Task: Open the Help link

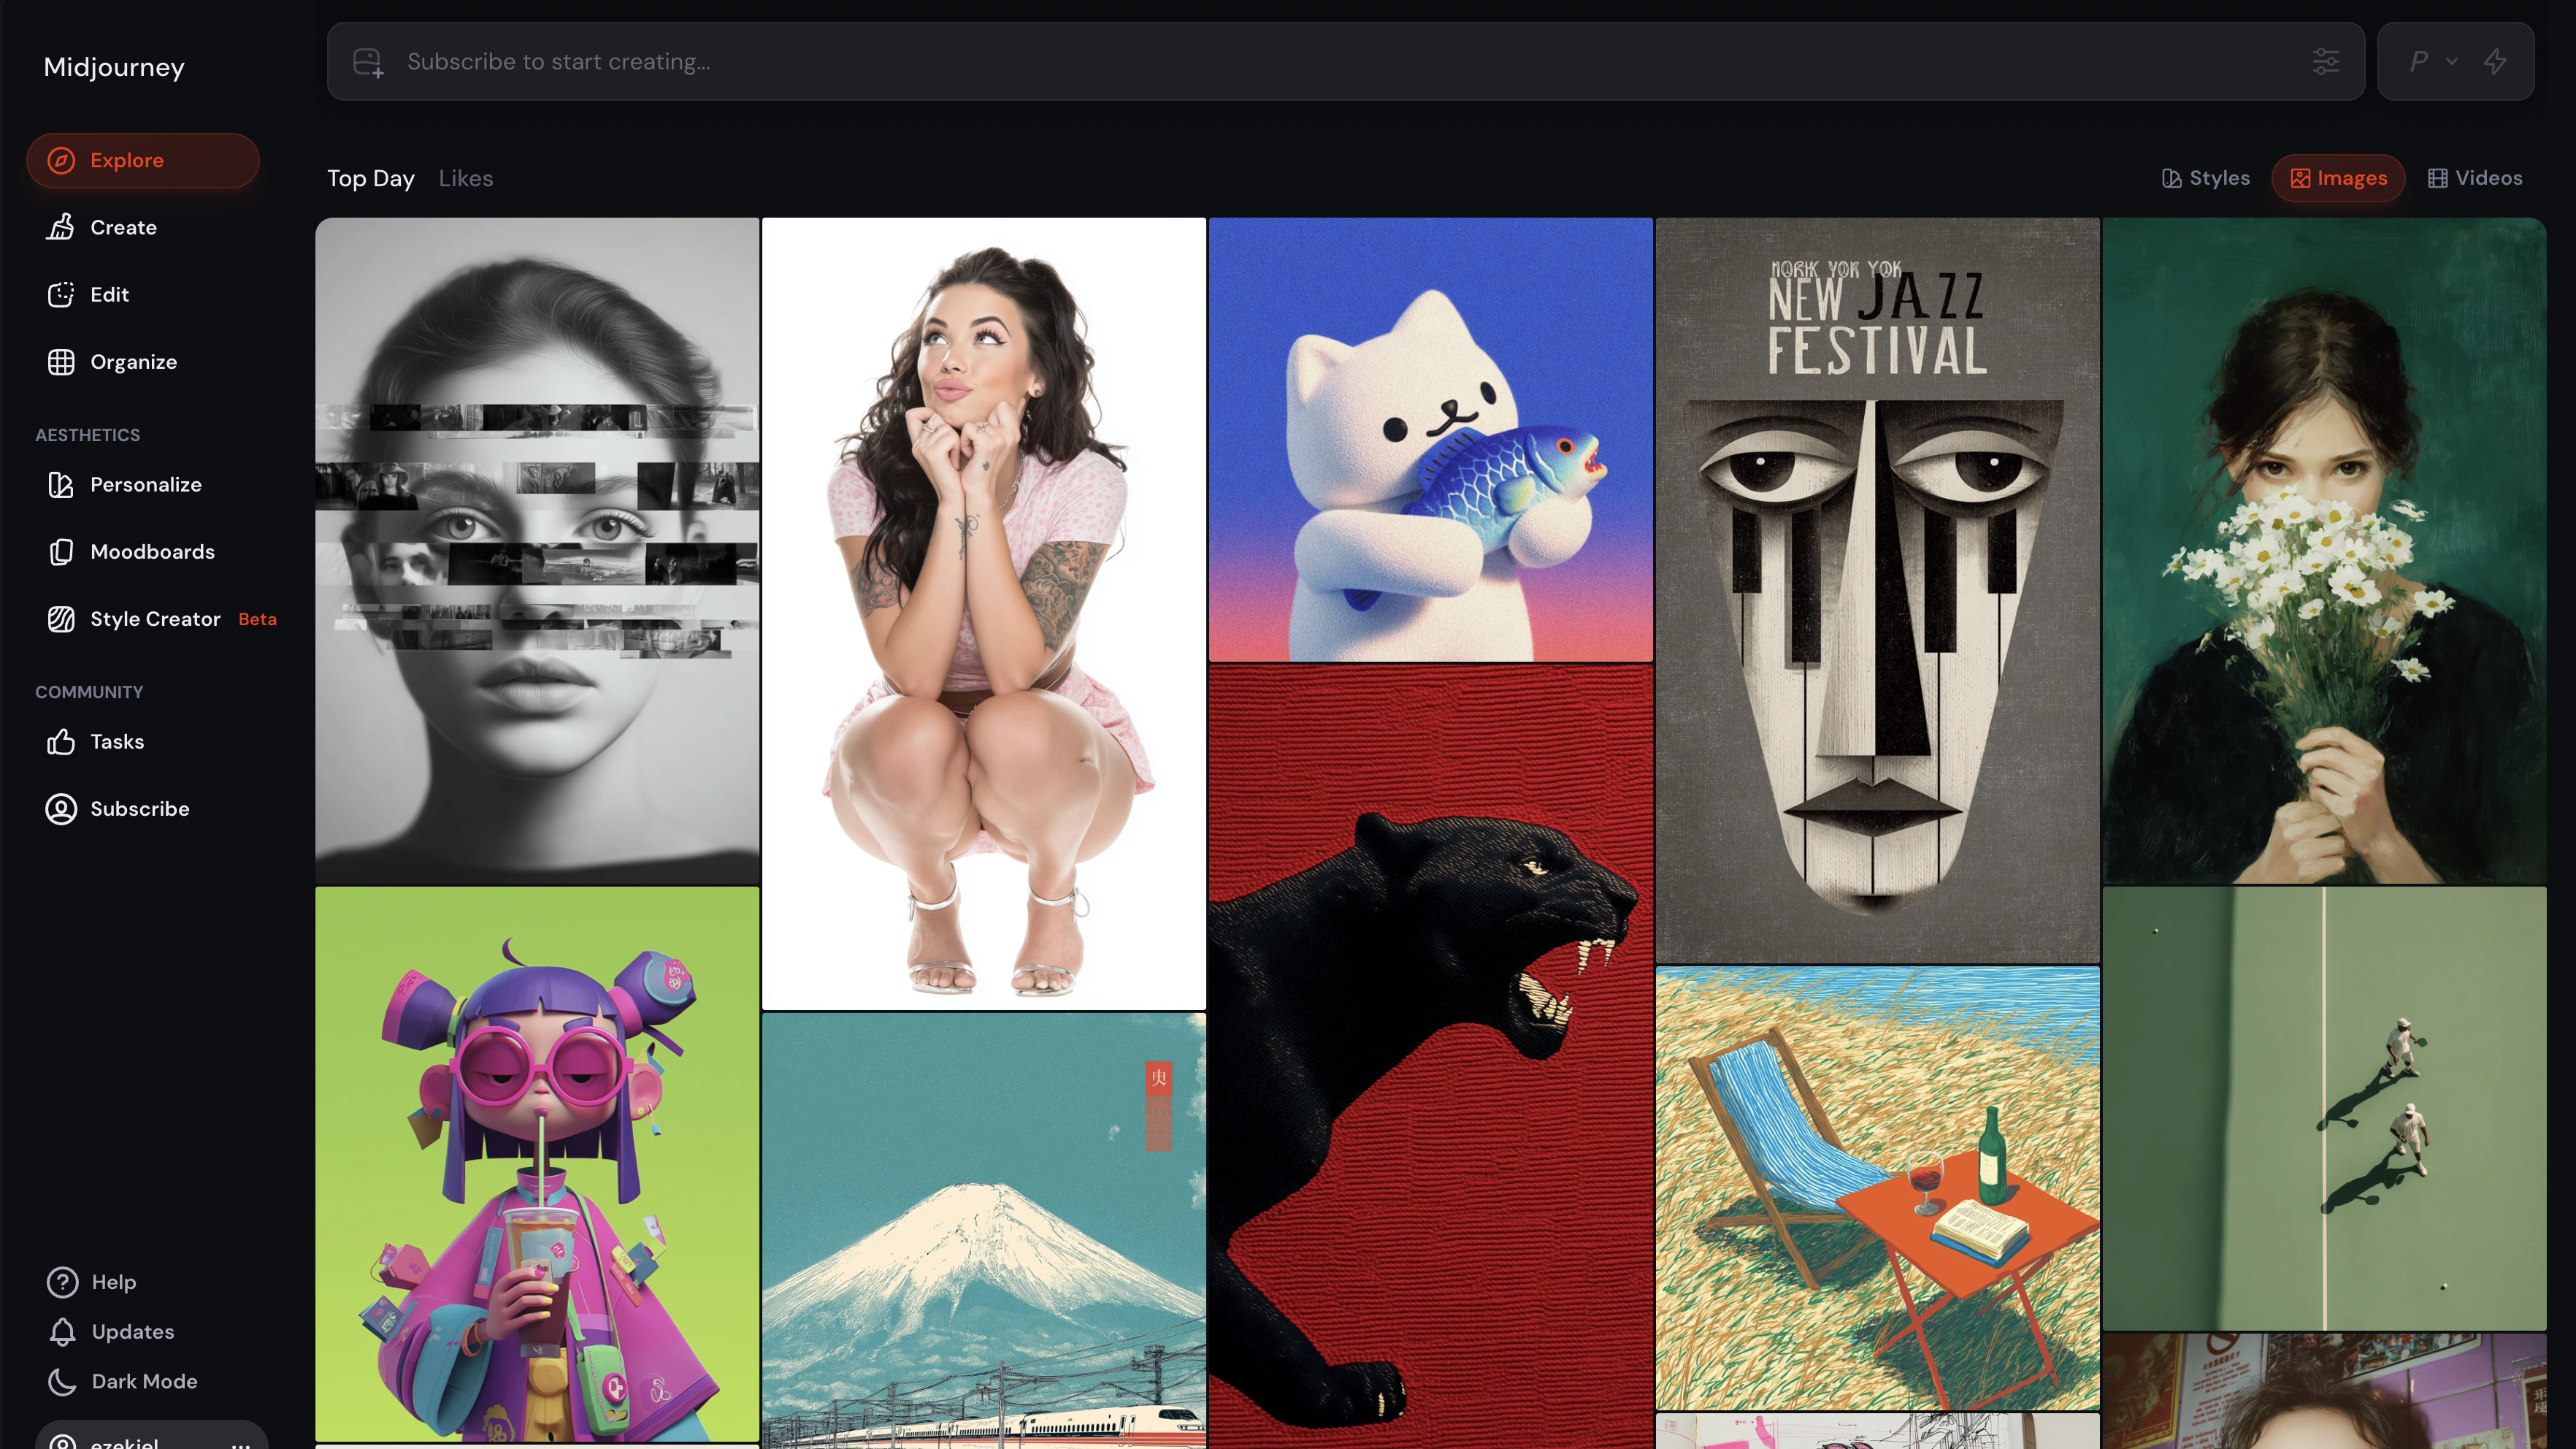Action: [x=113, y=1282]
